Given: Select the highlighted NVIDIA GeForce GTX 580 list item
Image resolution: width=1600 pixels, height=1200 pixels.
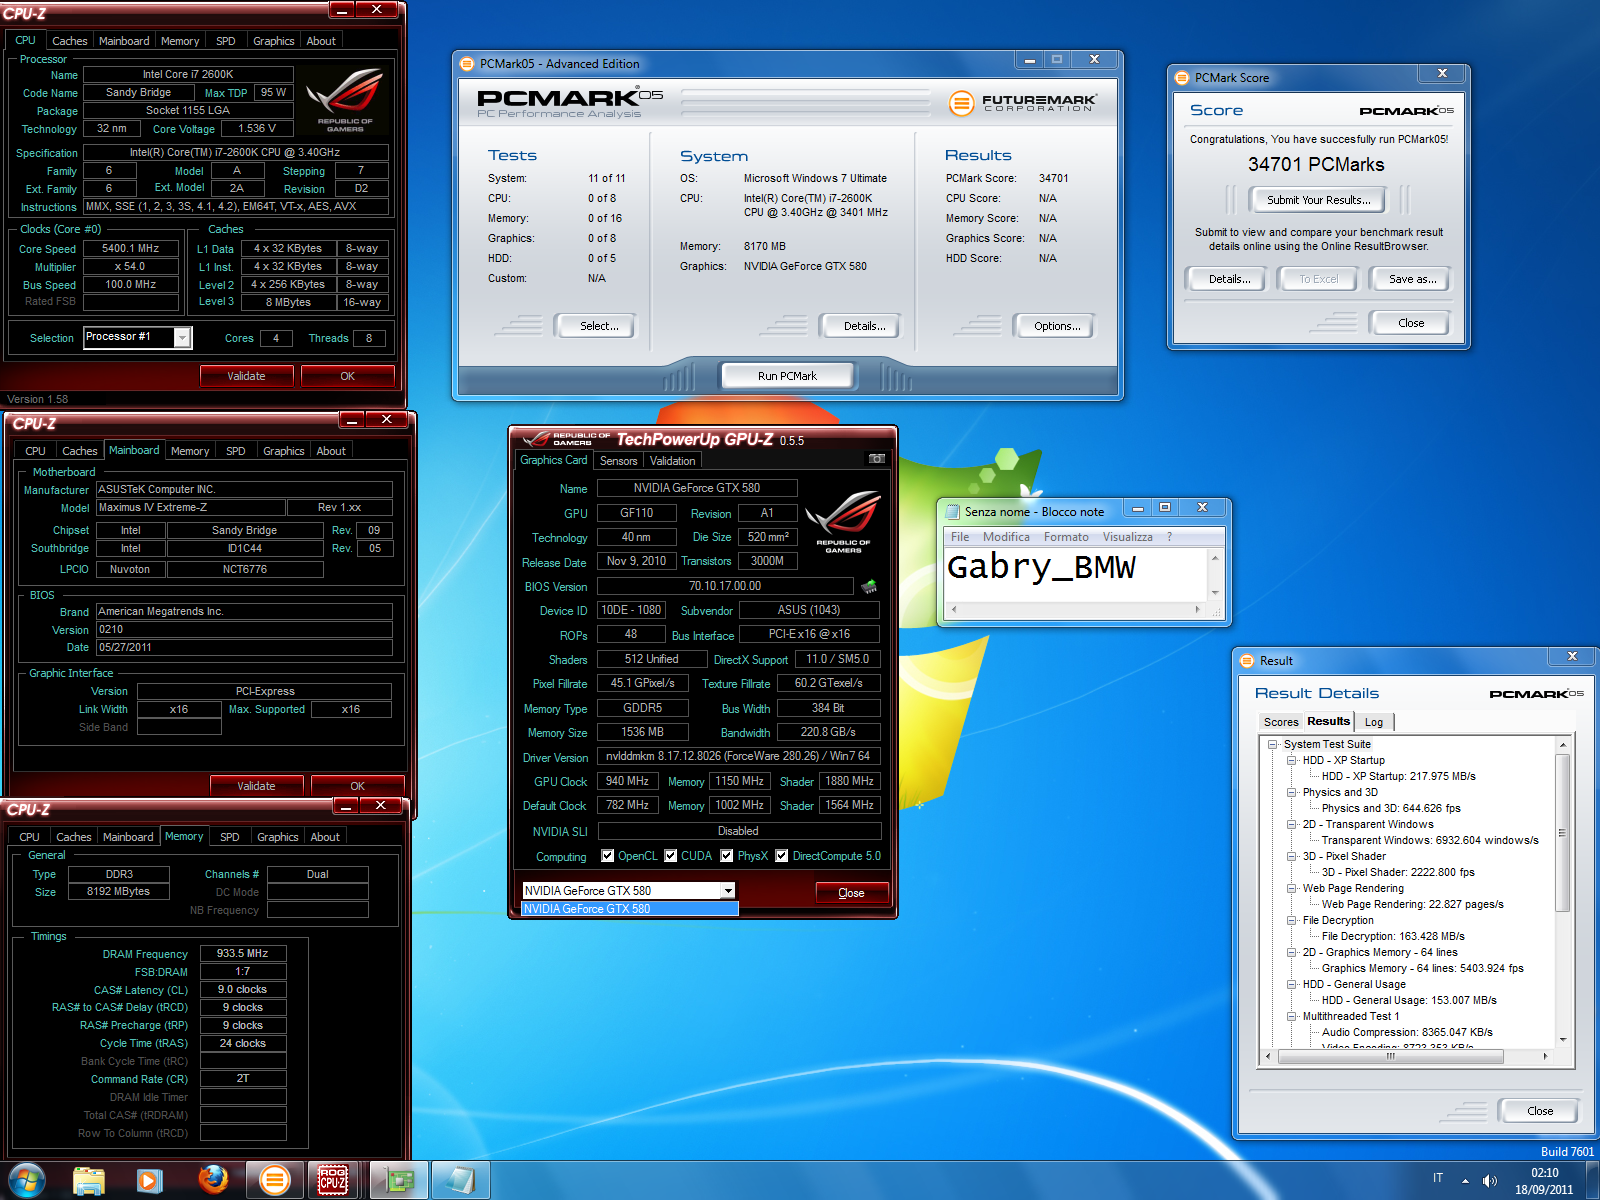Looking at the screenshot, I should 630,909.
